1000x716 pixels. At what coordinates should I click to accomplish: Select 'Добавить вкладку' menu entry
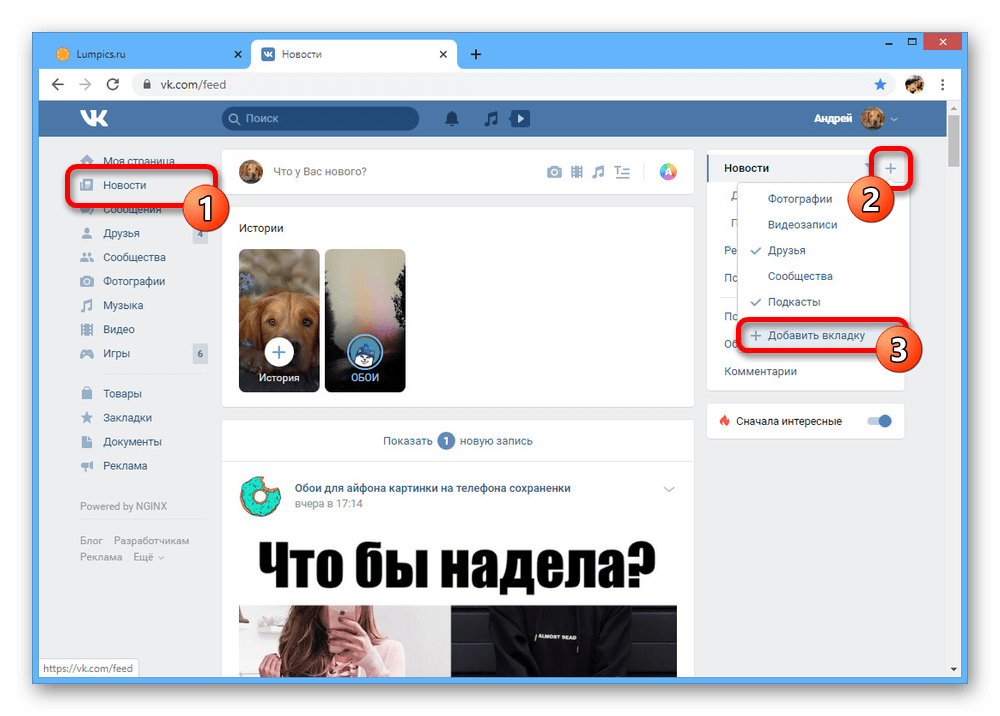click(x=815, y=336)
